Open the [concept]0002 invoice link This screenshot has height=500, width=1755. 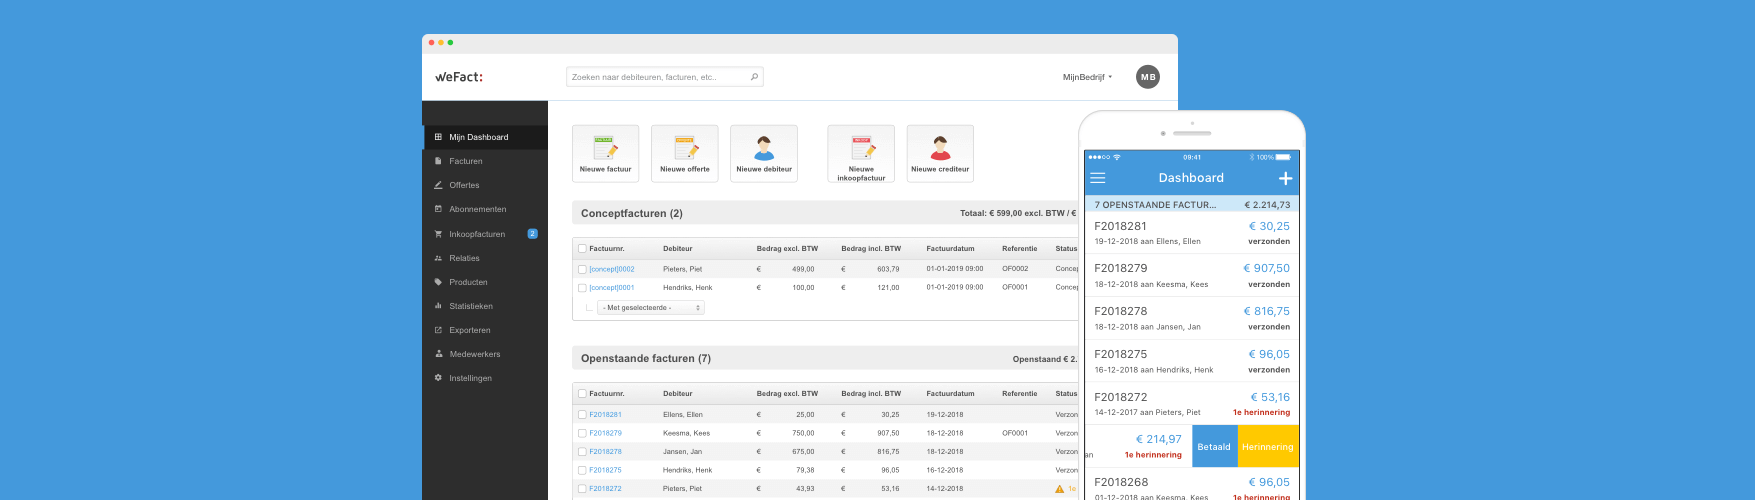[x=612, y=269]
